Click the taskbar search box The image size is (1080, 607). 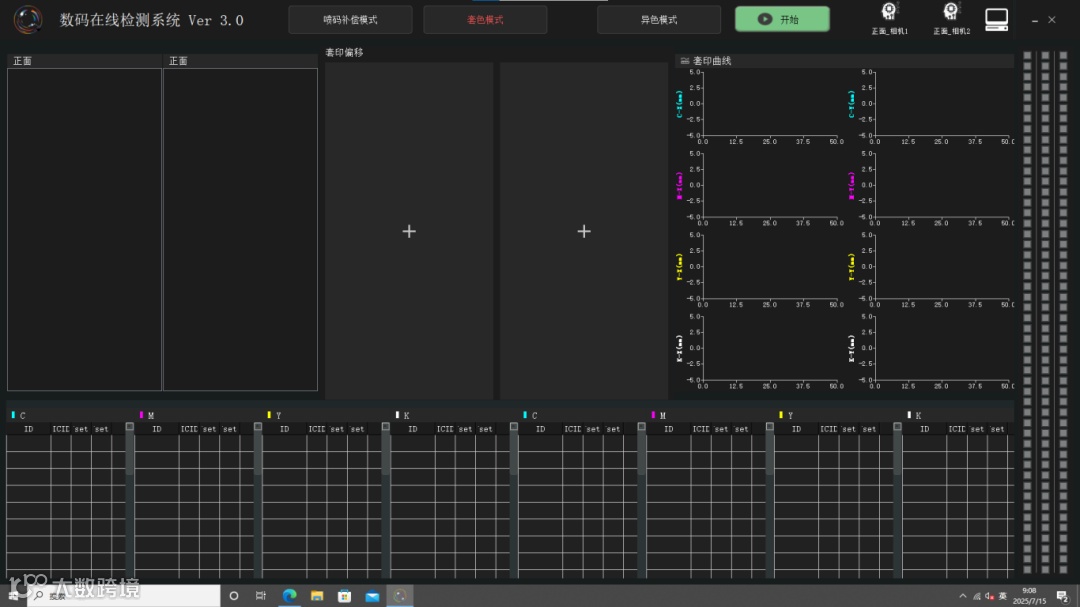point(124,595)
